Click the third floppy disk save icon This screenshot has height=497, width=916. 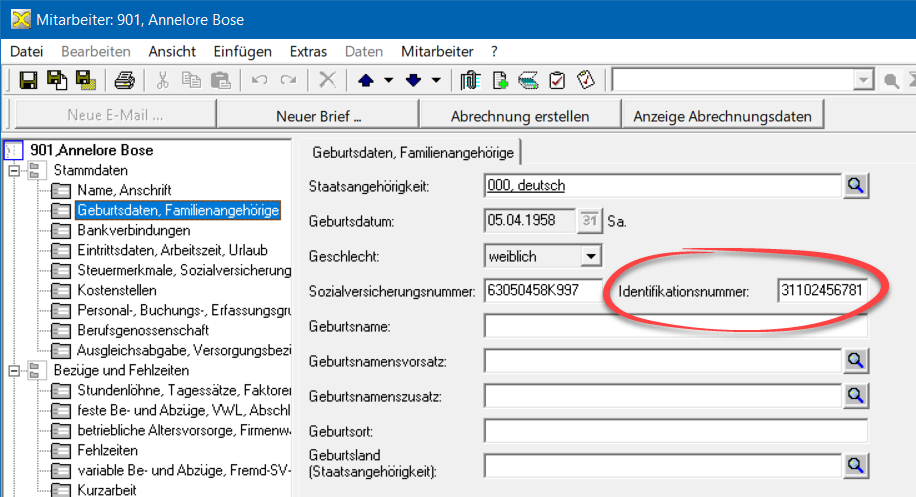coord(85,80)
